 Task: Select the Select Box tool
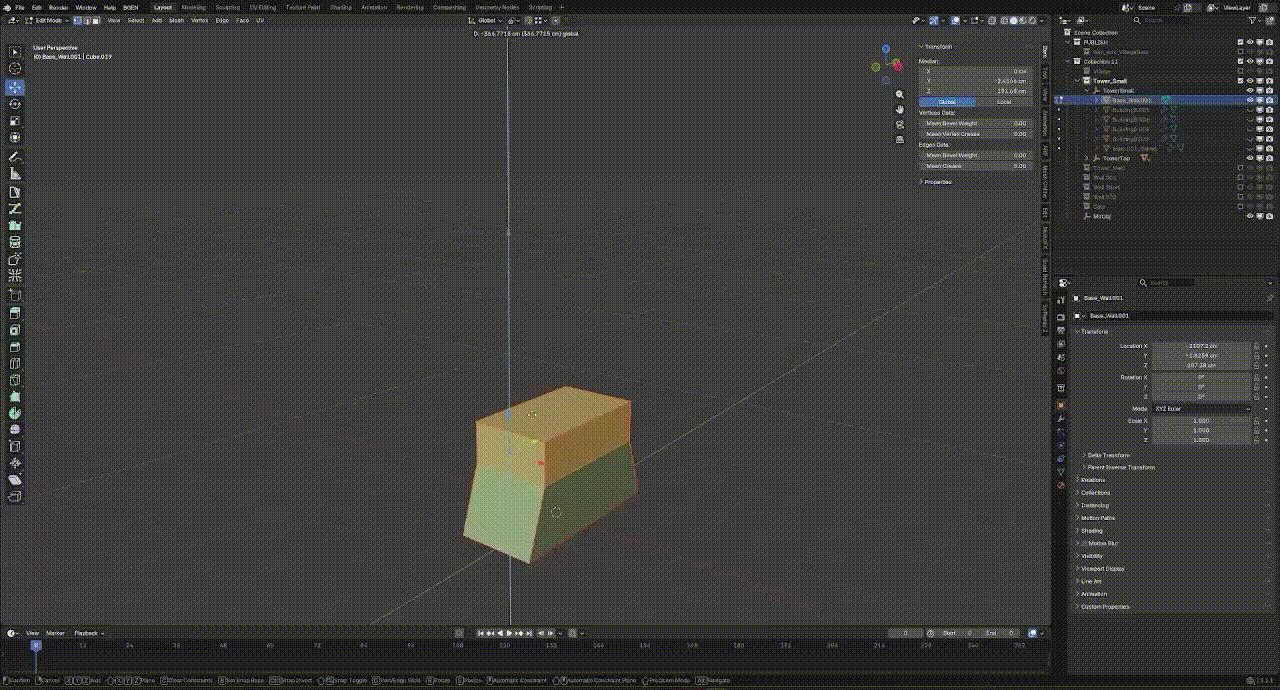pyautogui.click(x=15, y=52)
